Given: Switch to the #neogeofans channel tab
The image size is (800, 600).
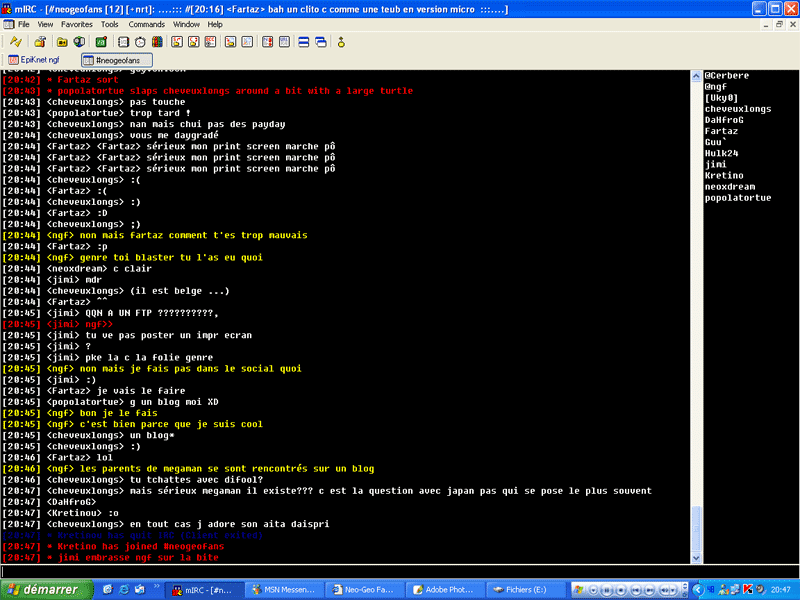Looking at the screenshot, I should [x=115, y=60].
